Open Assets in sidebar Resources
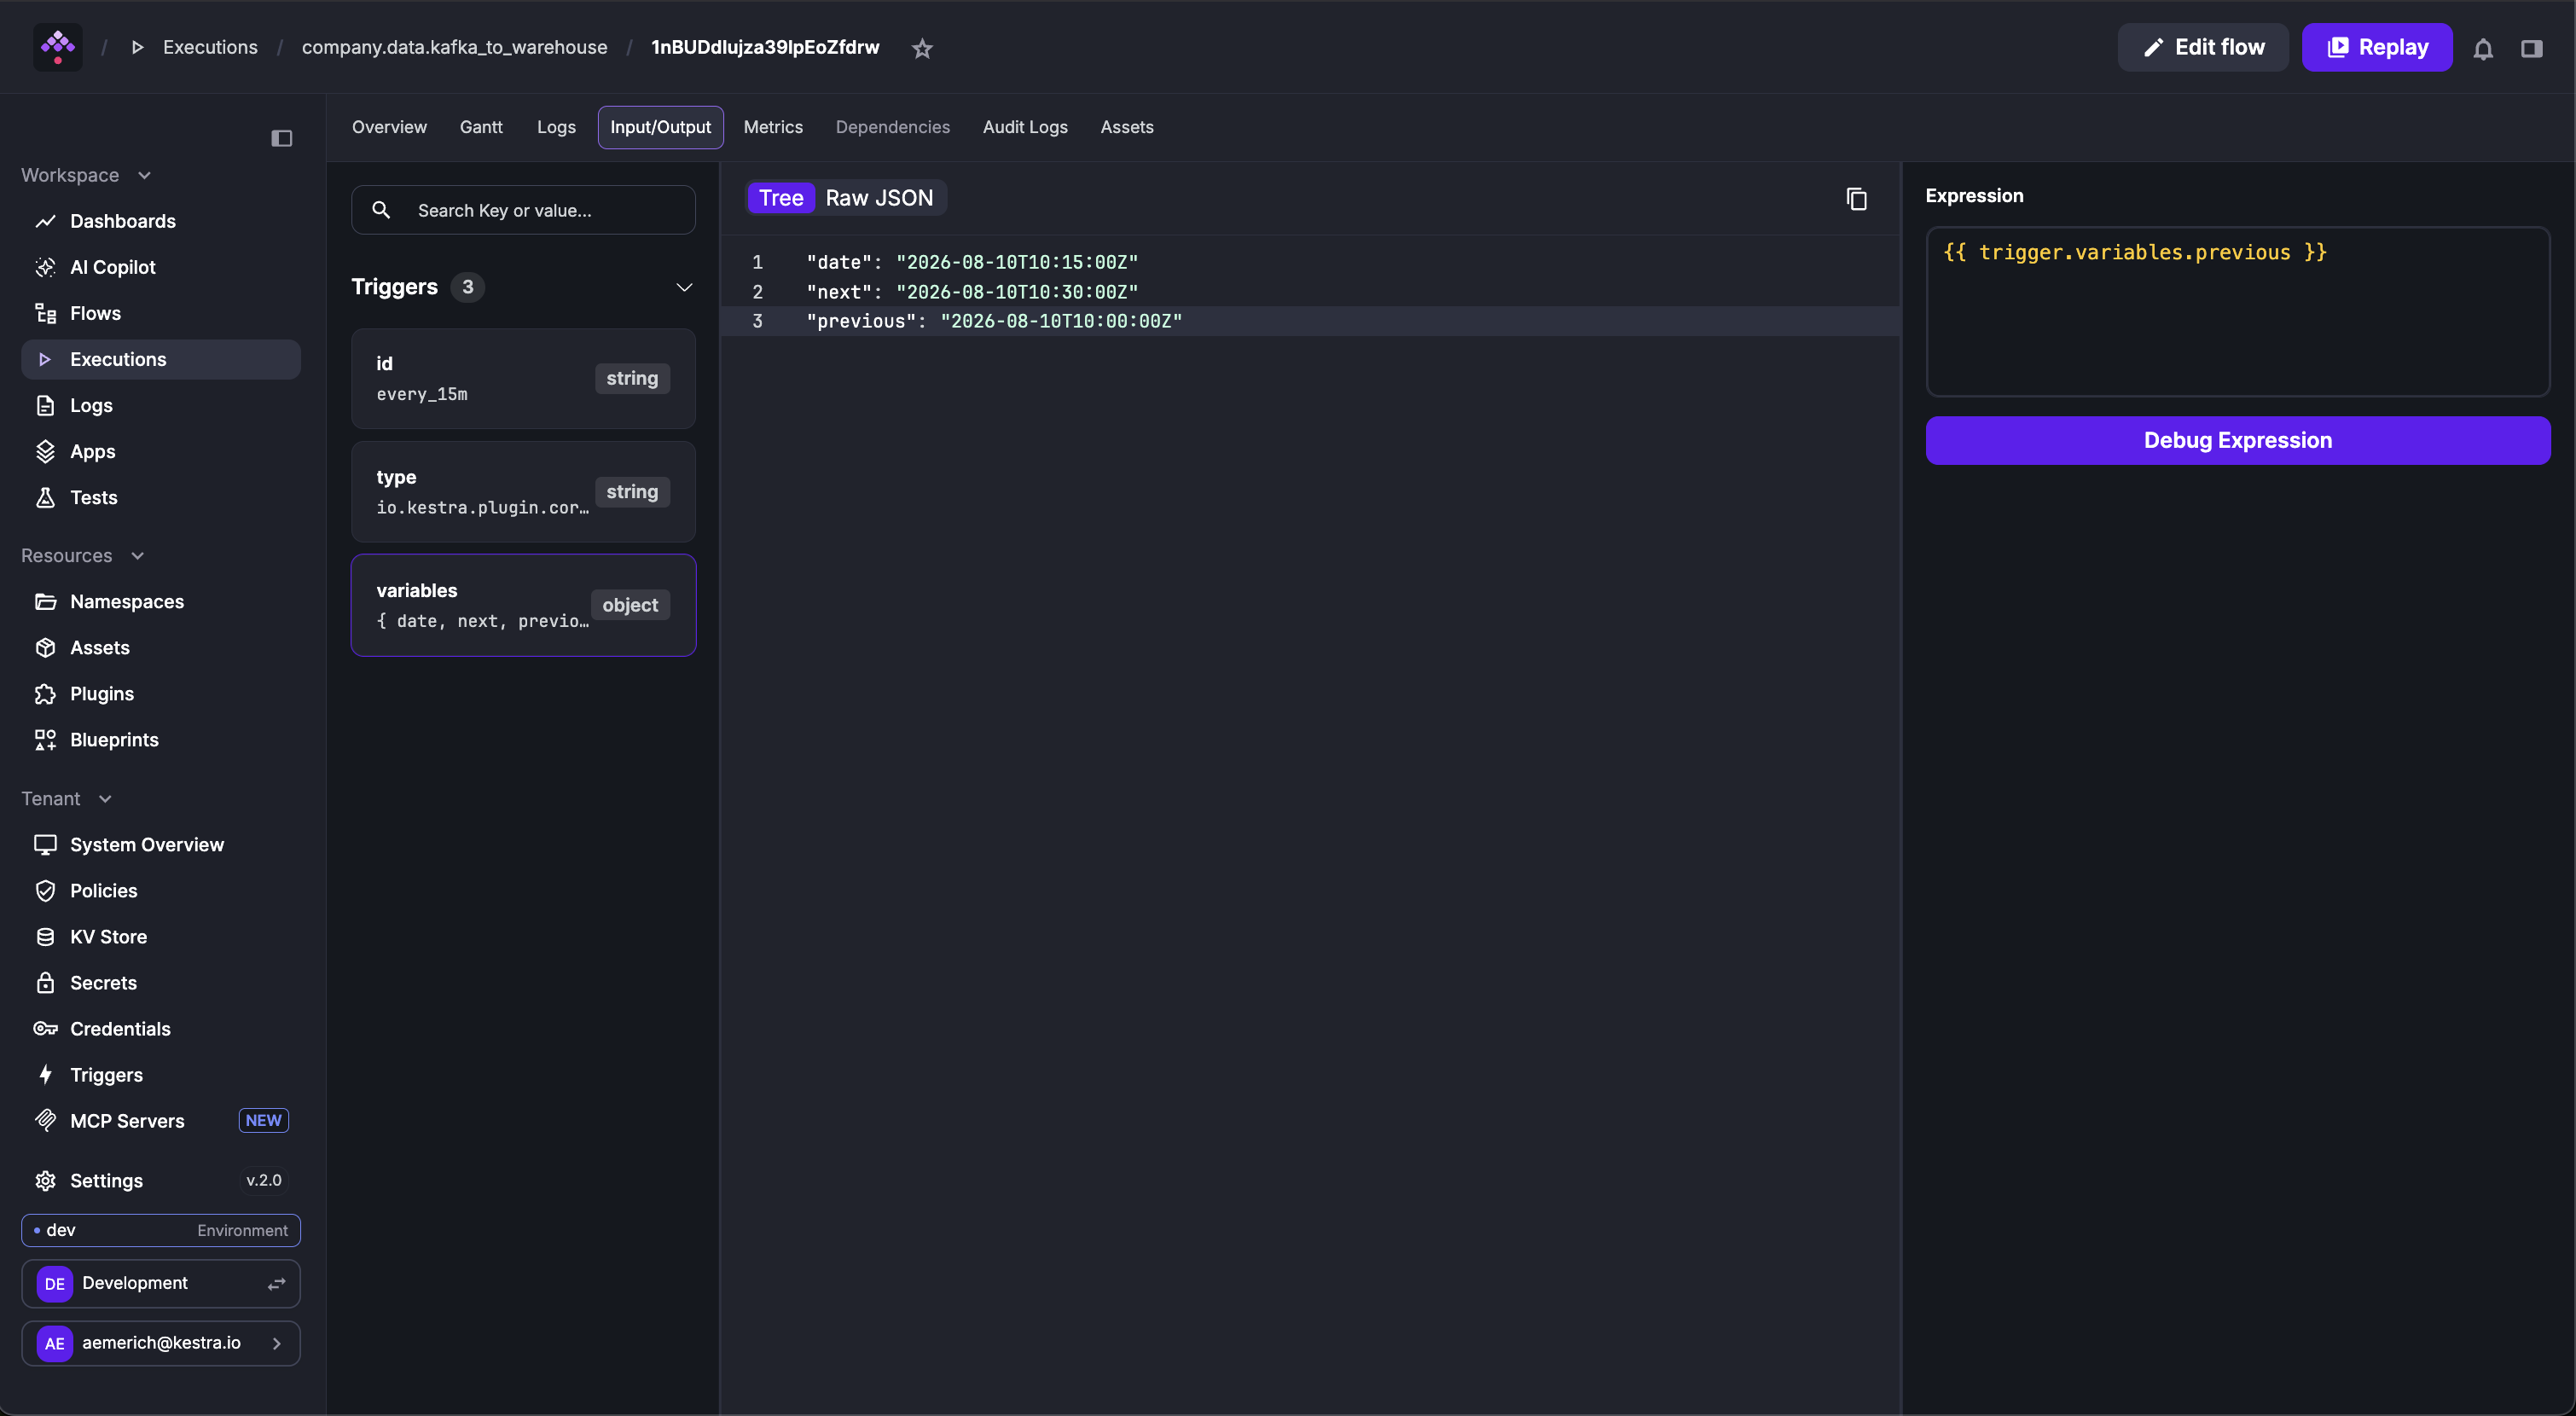 point(160,647)
